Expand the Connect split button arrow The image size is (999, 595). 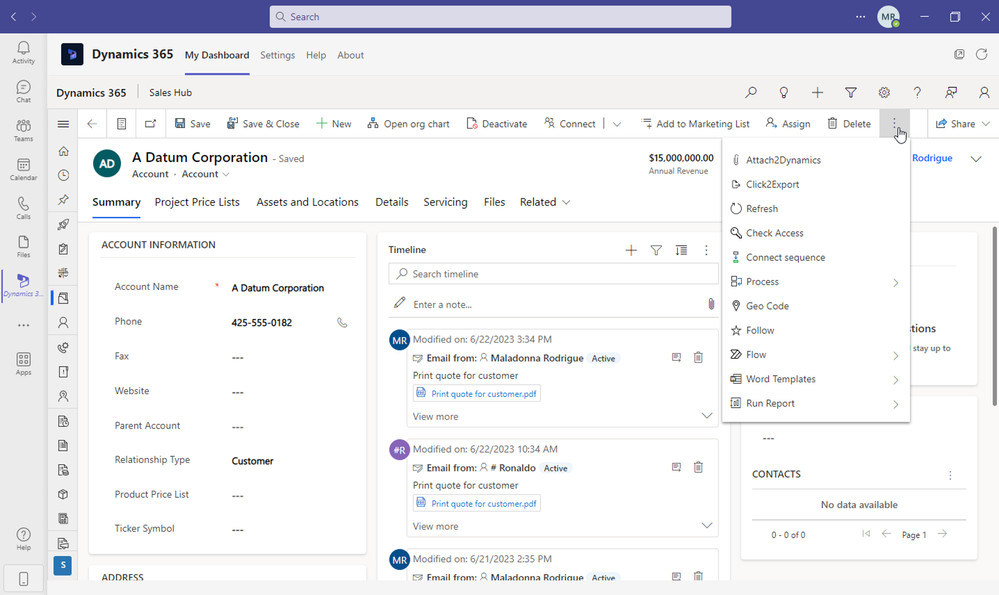(617, 124)
